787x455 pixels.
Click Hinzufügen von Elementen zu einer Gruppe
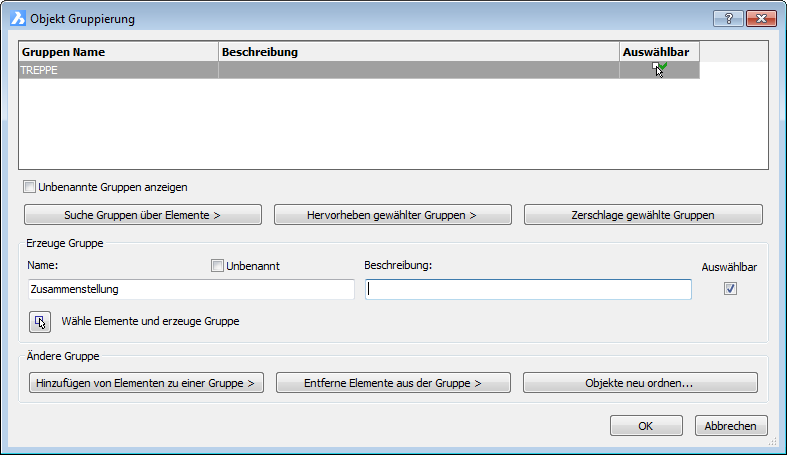144,382
